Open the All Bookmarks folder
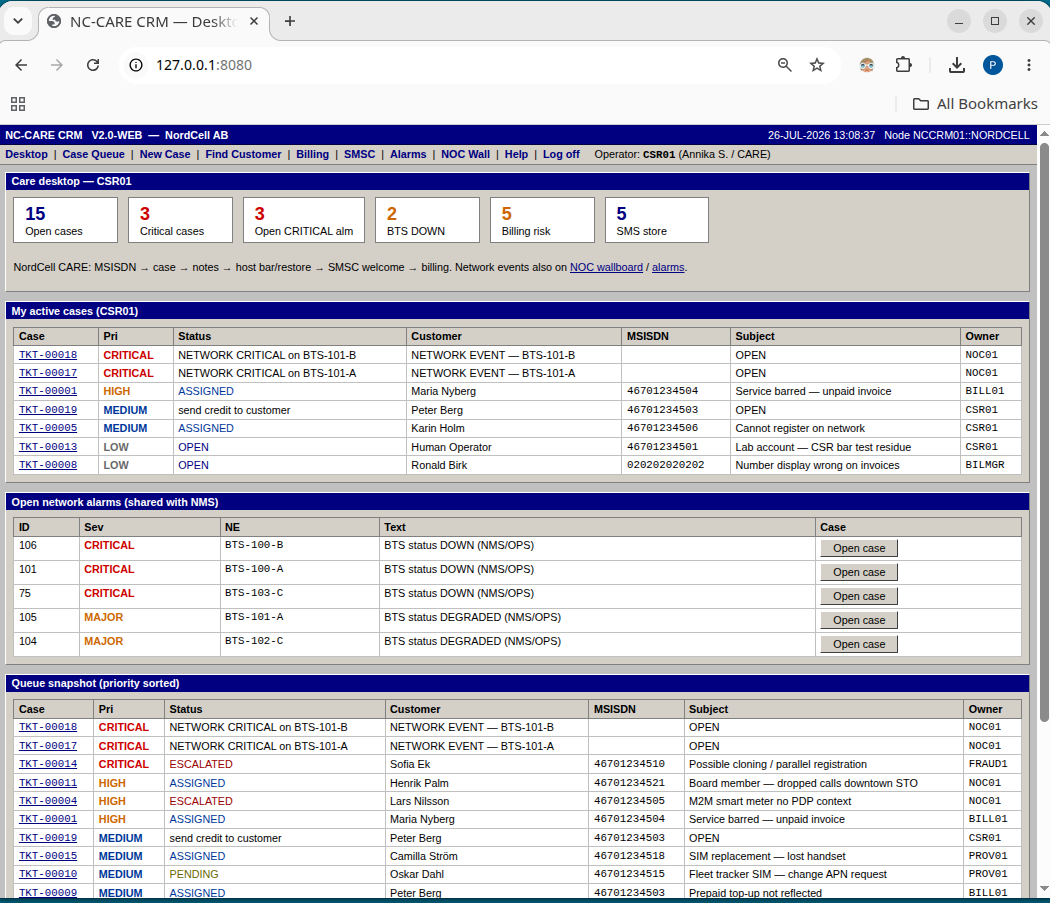This screenshot has height=903, width=1050. [x=976, y=104]
